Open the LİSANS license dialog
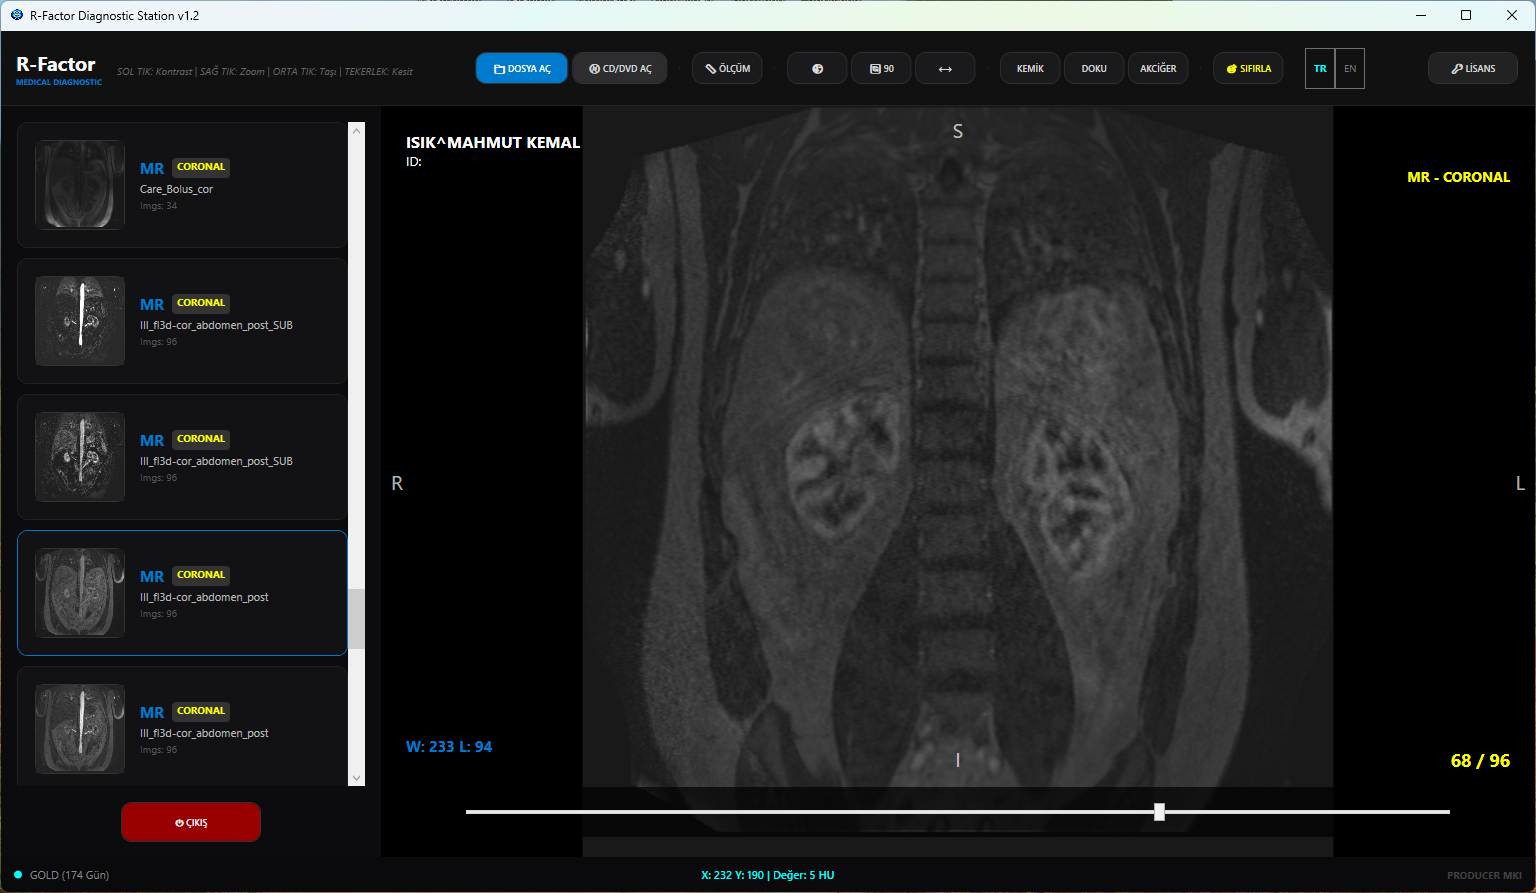 pos(1472,69)
